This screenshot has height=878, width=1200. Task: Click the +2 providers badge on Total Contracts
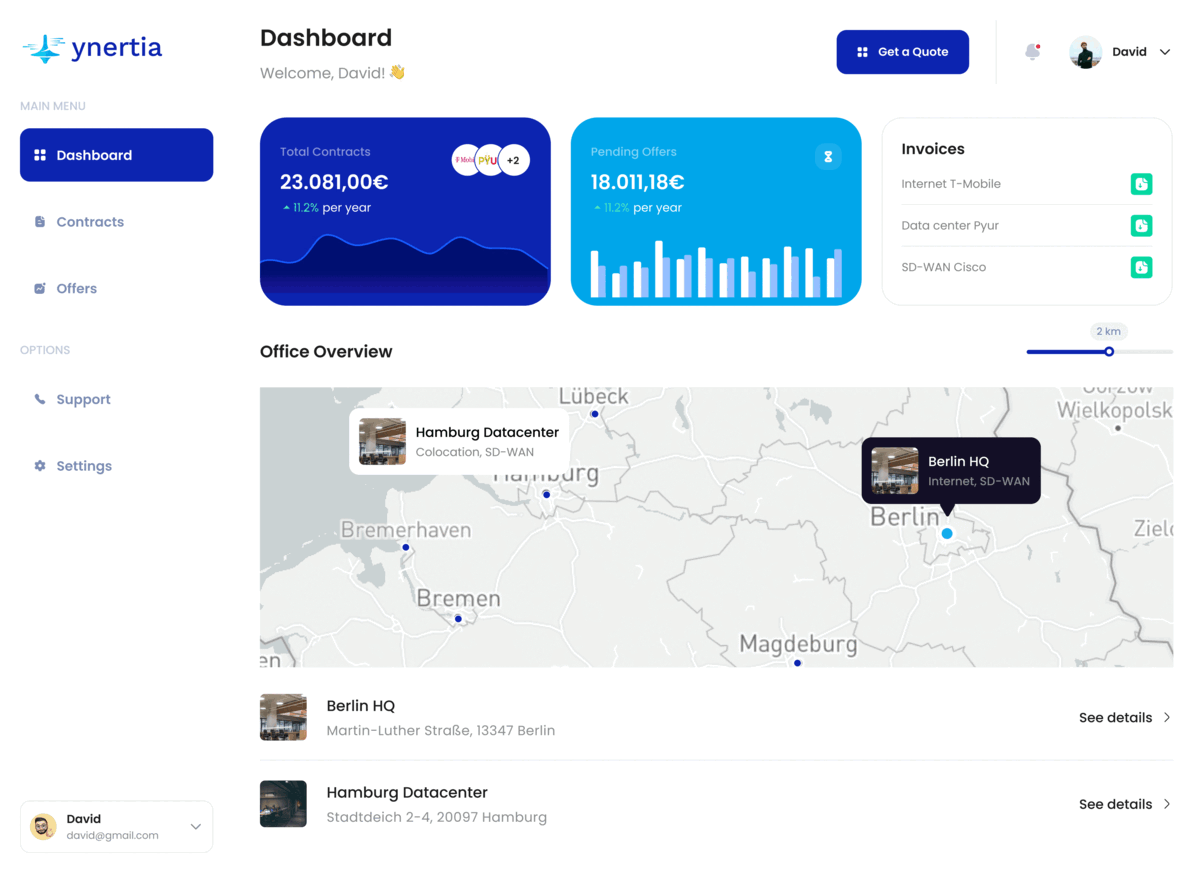click(513, 160)
